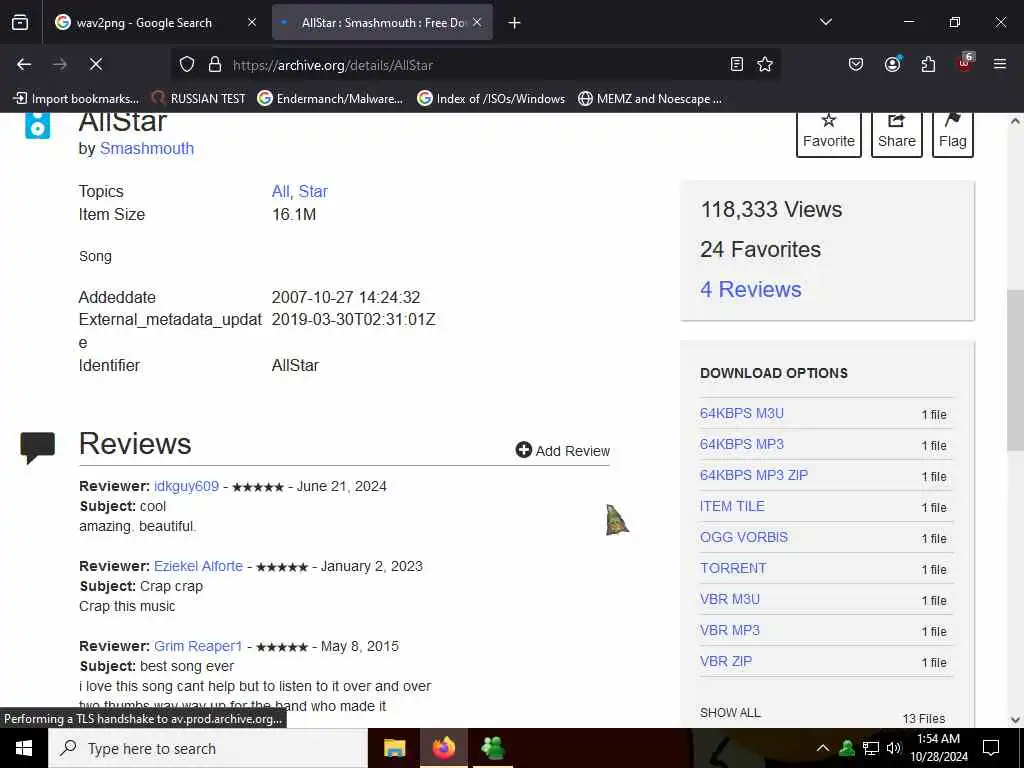This screenshot has width=1024, height=768.
Task: Select the 24 Favorites text
Action: tap(760, 249)
